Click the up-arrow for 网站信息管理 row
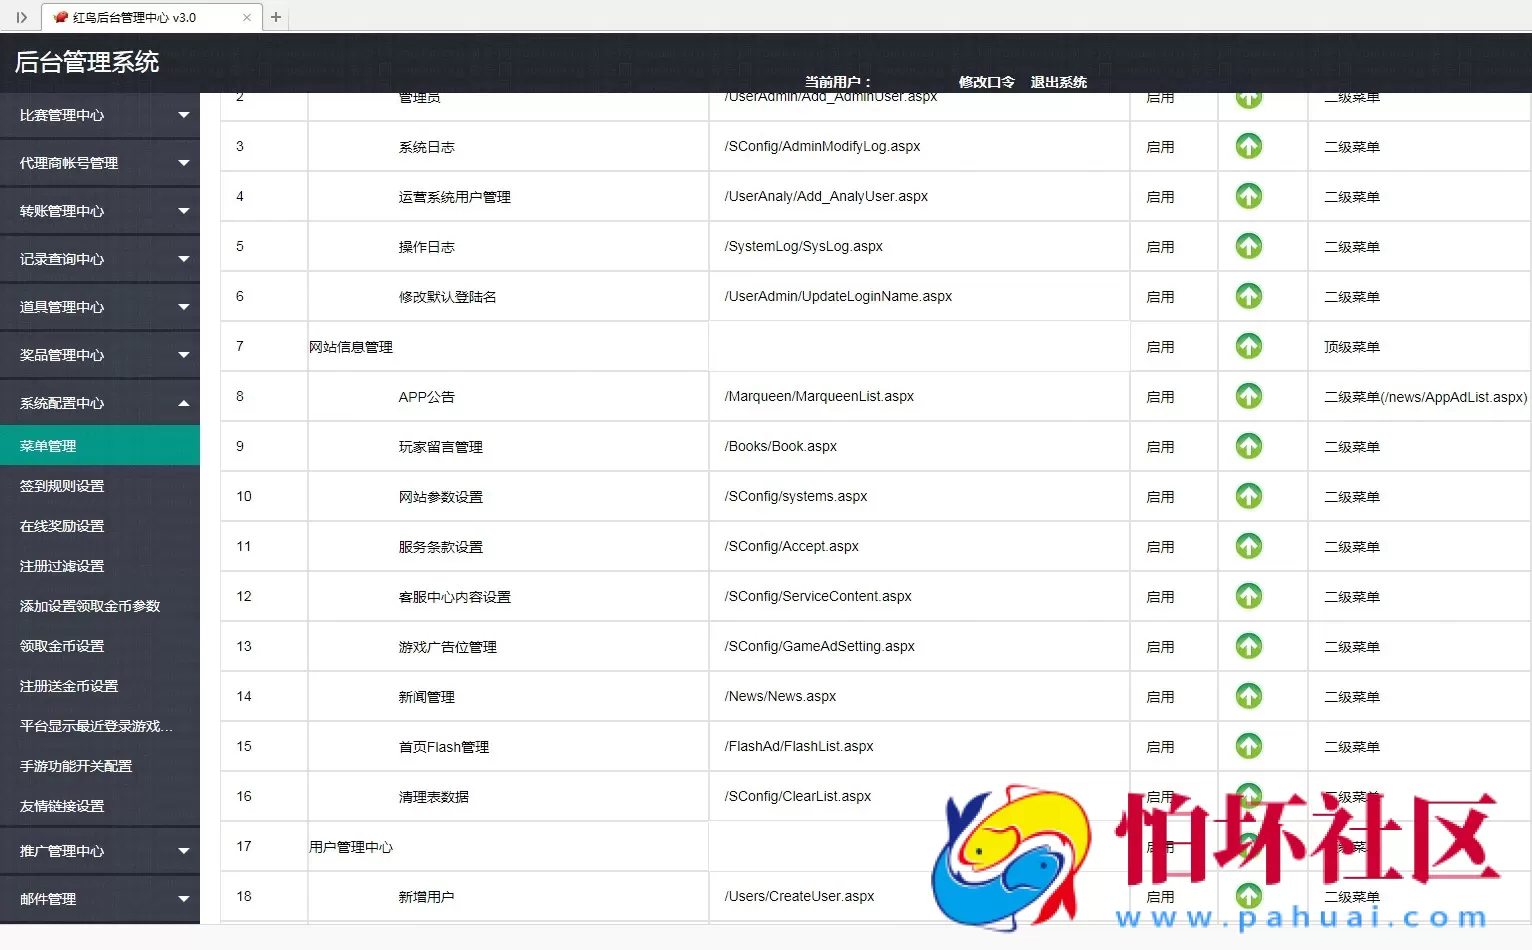1532x950 pixels. [x=1248, y=346]
